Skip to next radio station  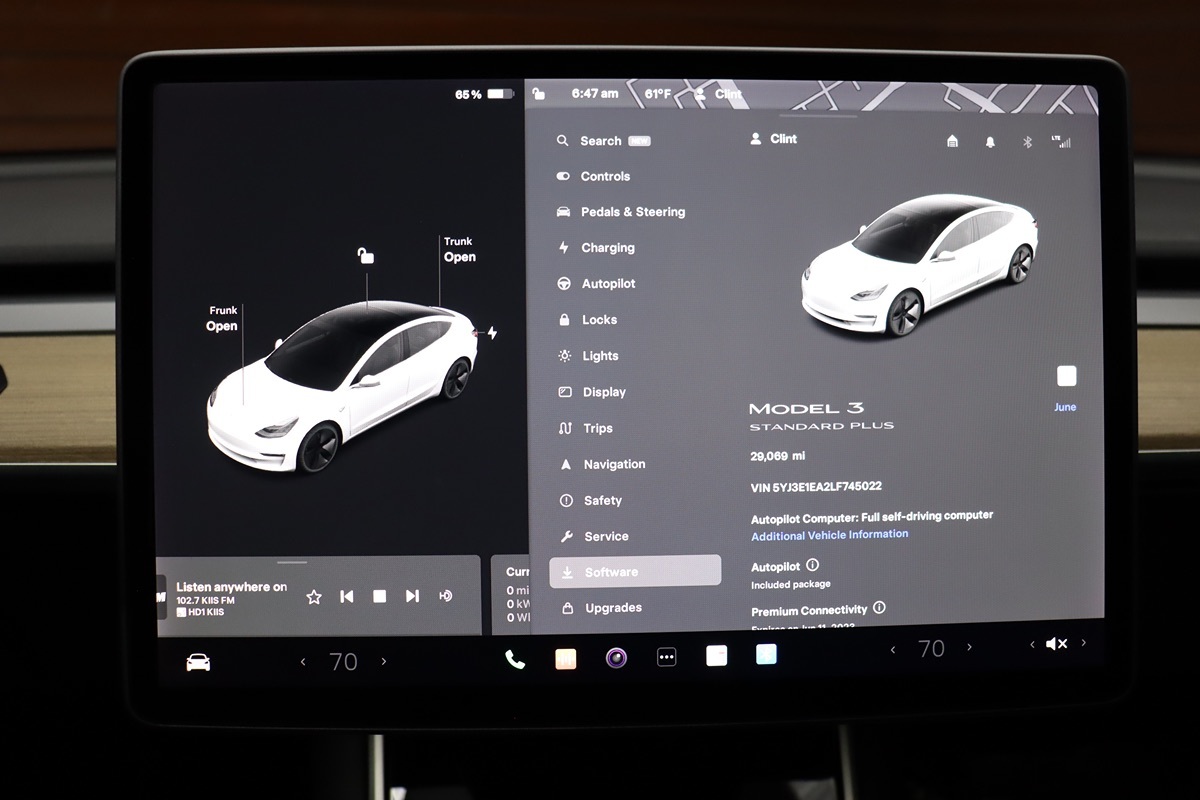[412, 596]
